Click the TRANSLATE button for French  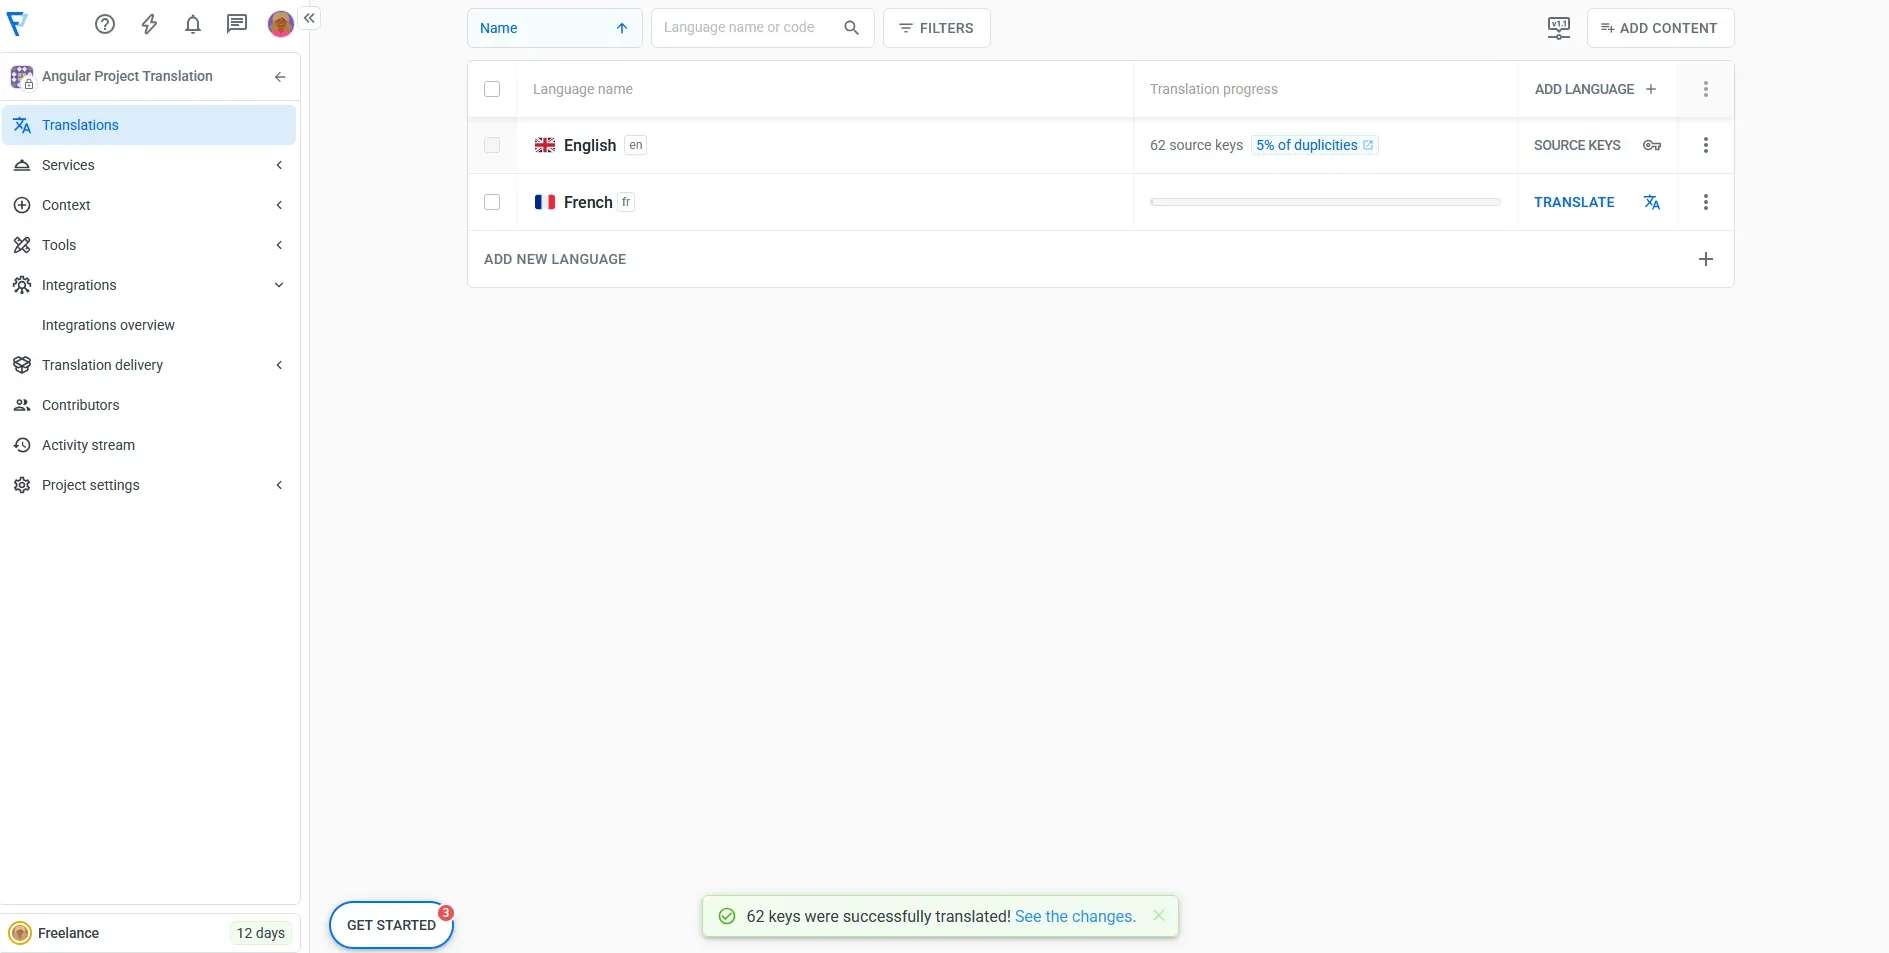pos(1574,202)
